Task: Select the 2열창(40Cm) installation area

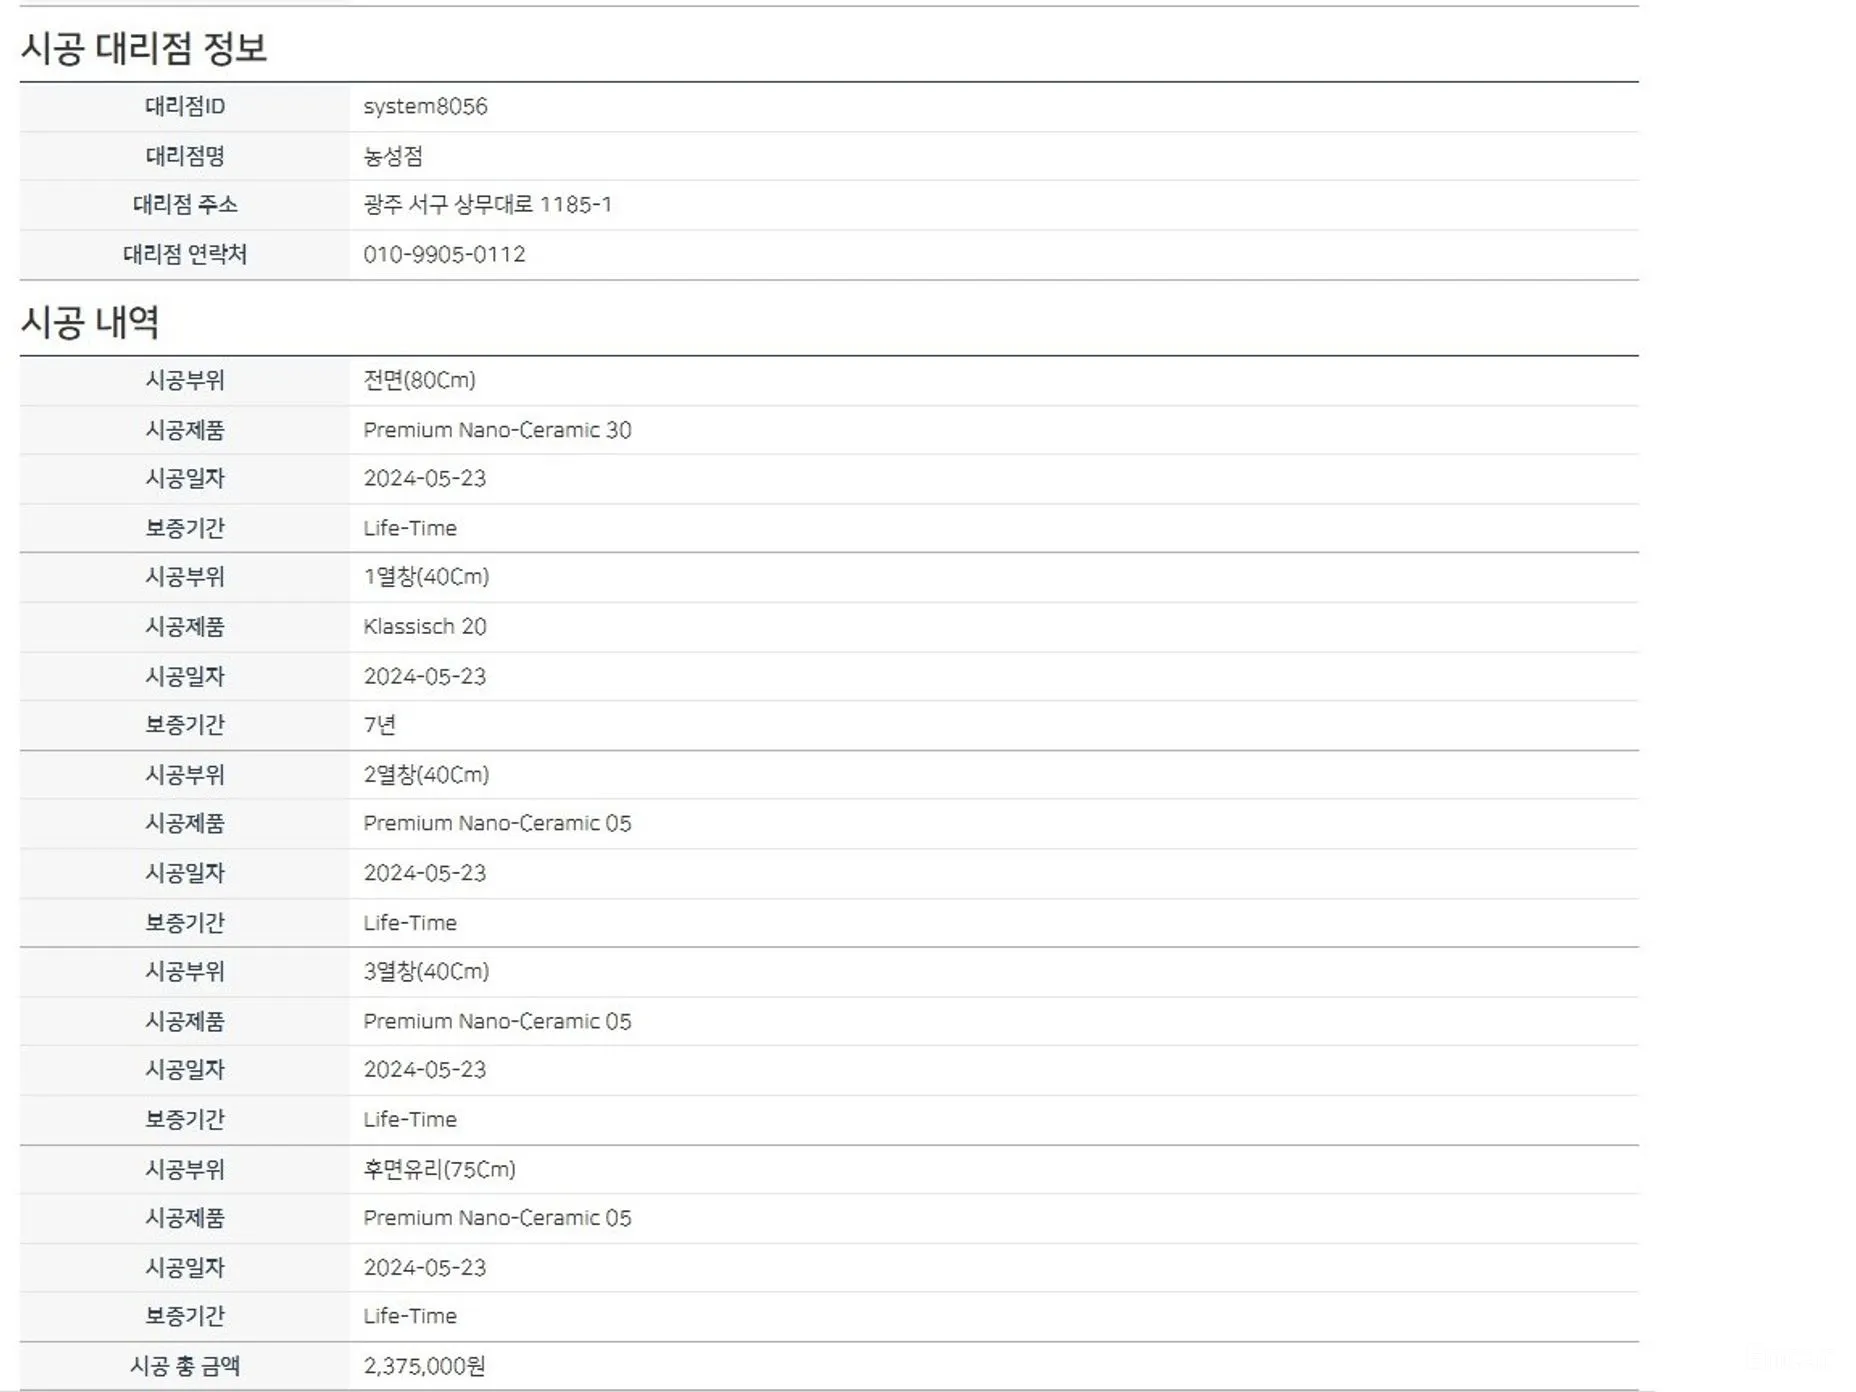Action: tap(426, 775)
